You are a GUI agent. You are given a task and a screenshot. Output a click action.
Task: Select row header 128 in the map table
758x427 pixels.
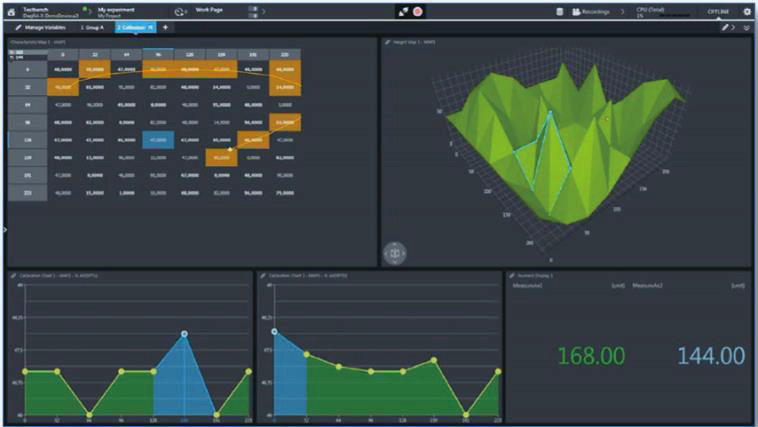pyautogui.click(x=28, y=140)
